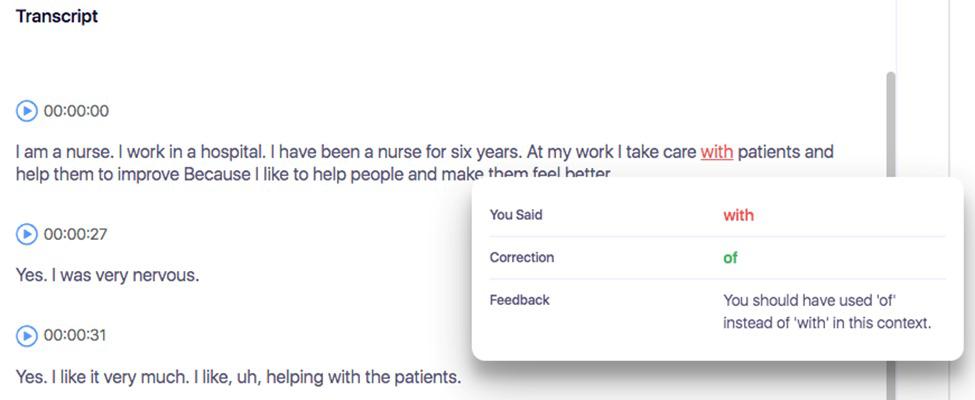This screenshot has width=975, height=400.
Task: Play the transcript segment at 00:00:00
Action: click(x=27, y=111)
